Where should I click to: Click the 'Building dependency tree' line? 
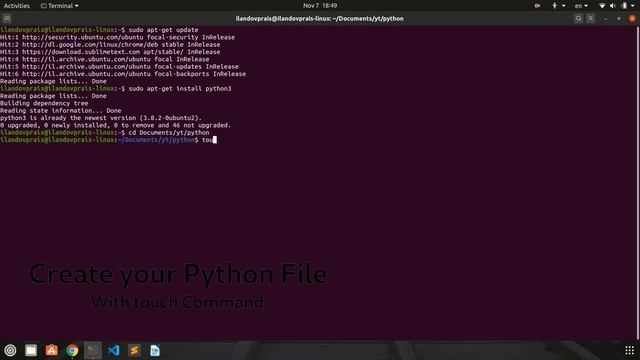pyautogui.click(x=44, y=103)
